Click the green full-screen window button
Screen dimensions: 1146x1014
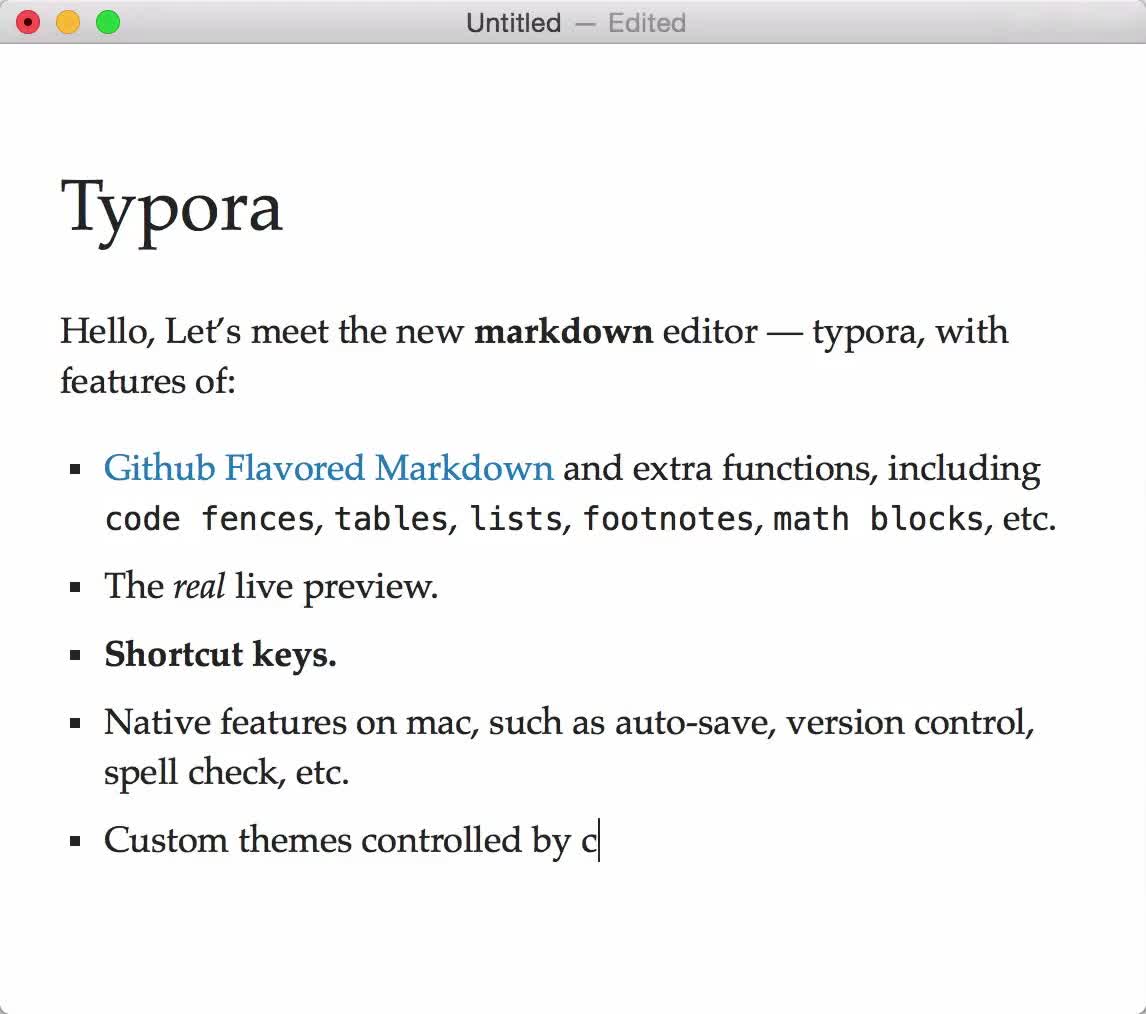108,22
